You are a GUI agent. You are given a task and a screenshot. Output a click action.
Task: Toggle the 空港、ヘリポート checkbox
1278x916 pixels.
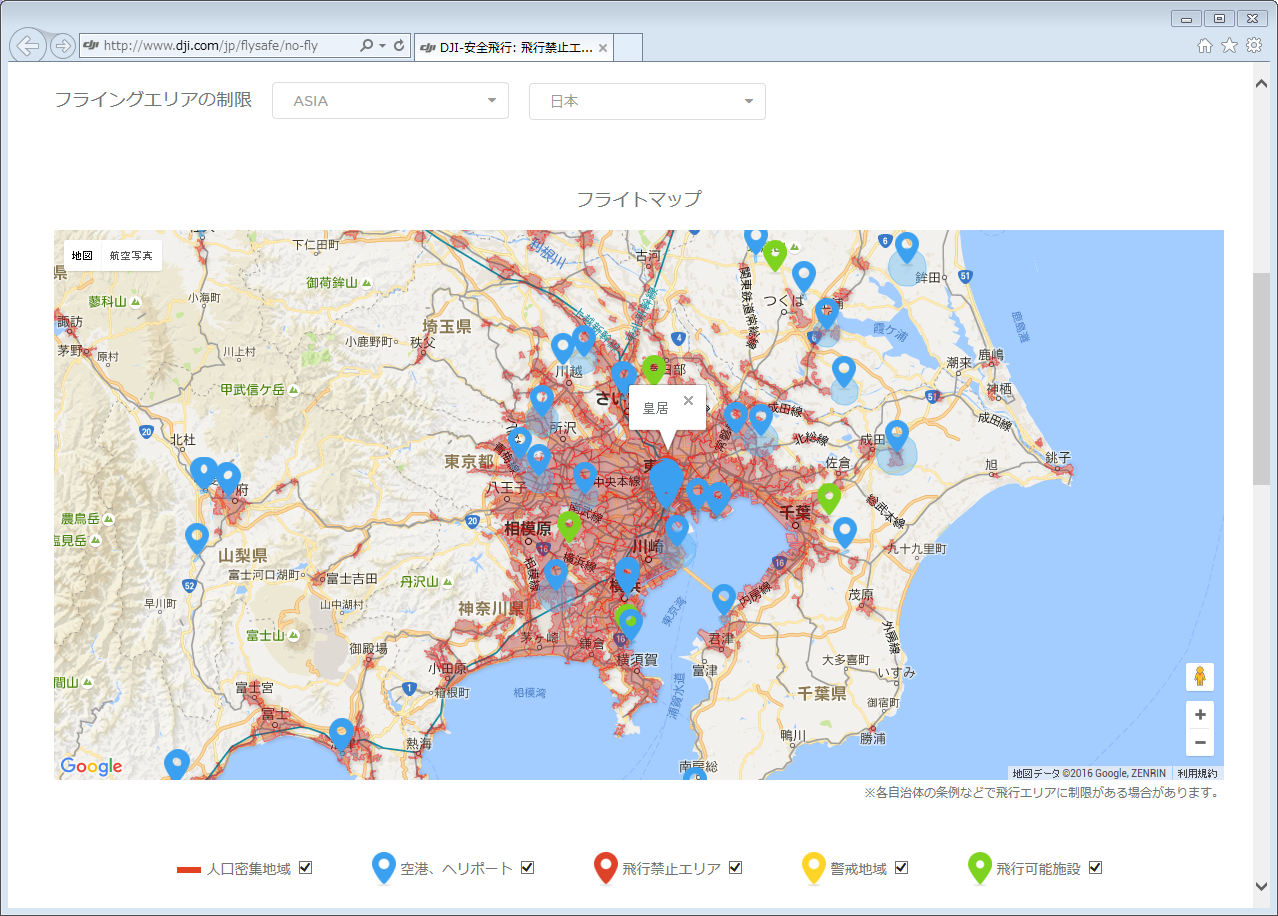click(x=527, y=868)
